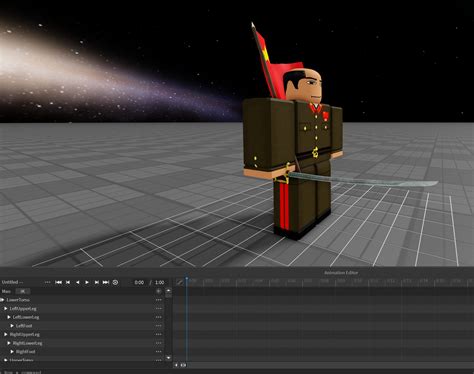474x374 pixels.
Task: Select the RightUpperLeg track name
Action: 25,334
